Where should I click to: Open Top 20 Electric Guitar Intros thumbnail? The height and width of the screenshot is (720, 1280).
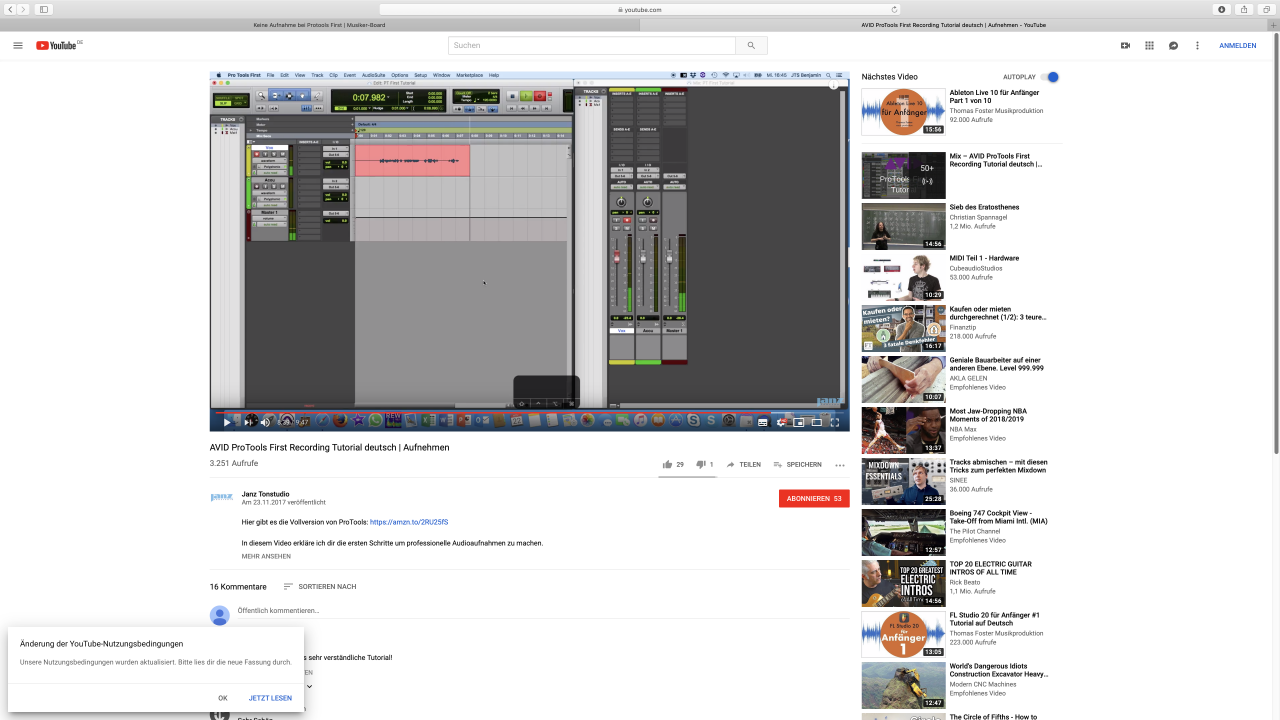(x=903, y=583)
